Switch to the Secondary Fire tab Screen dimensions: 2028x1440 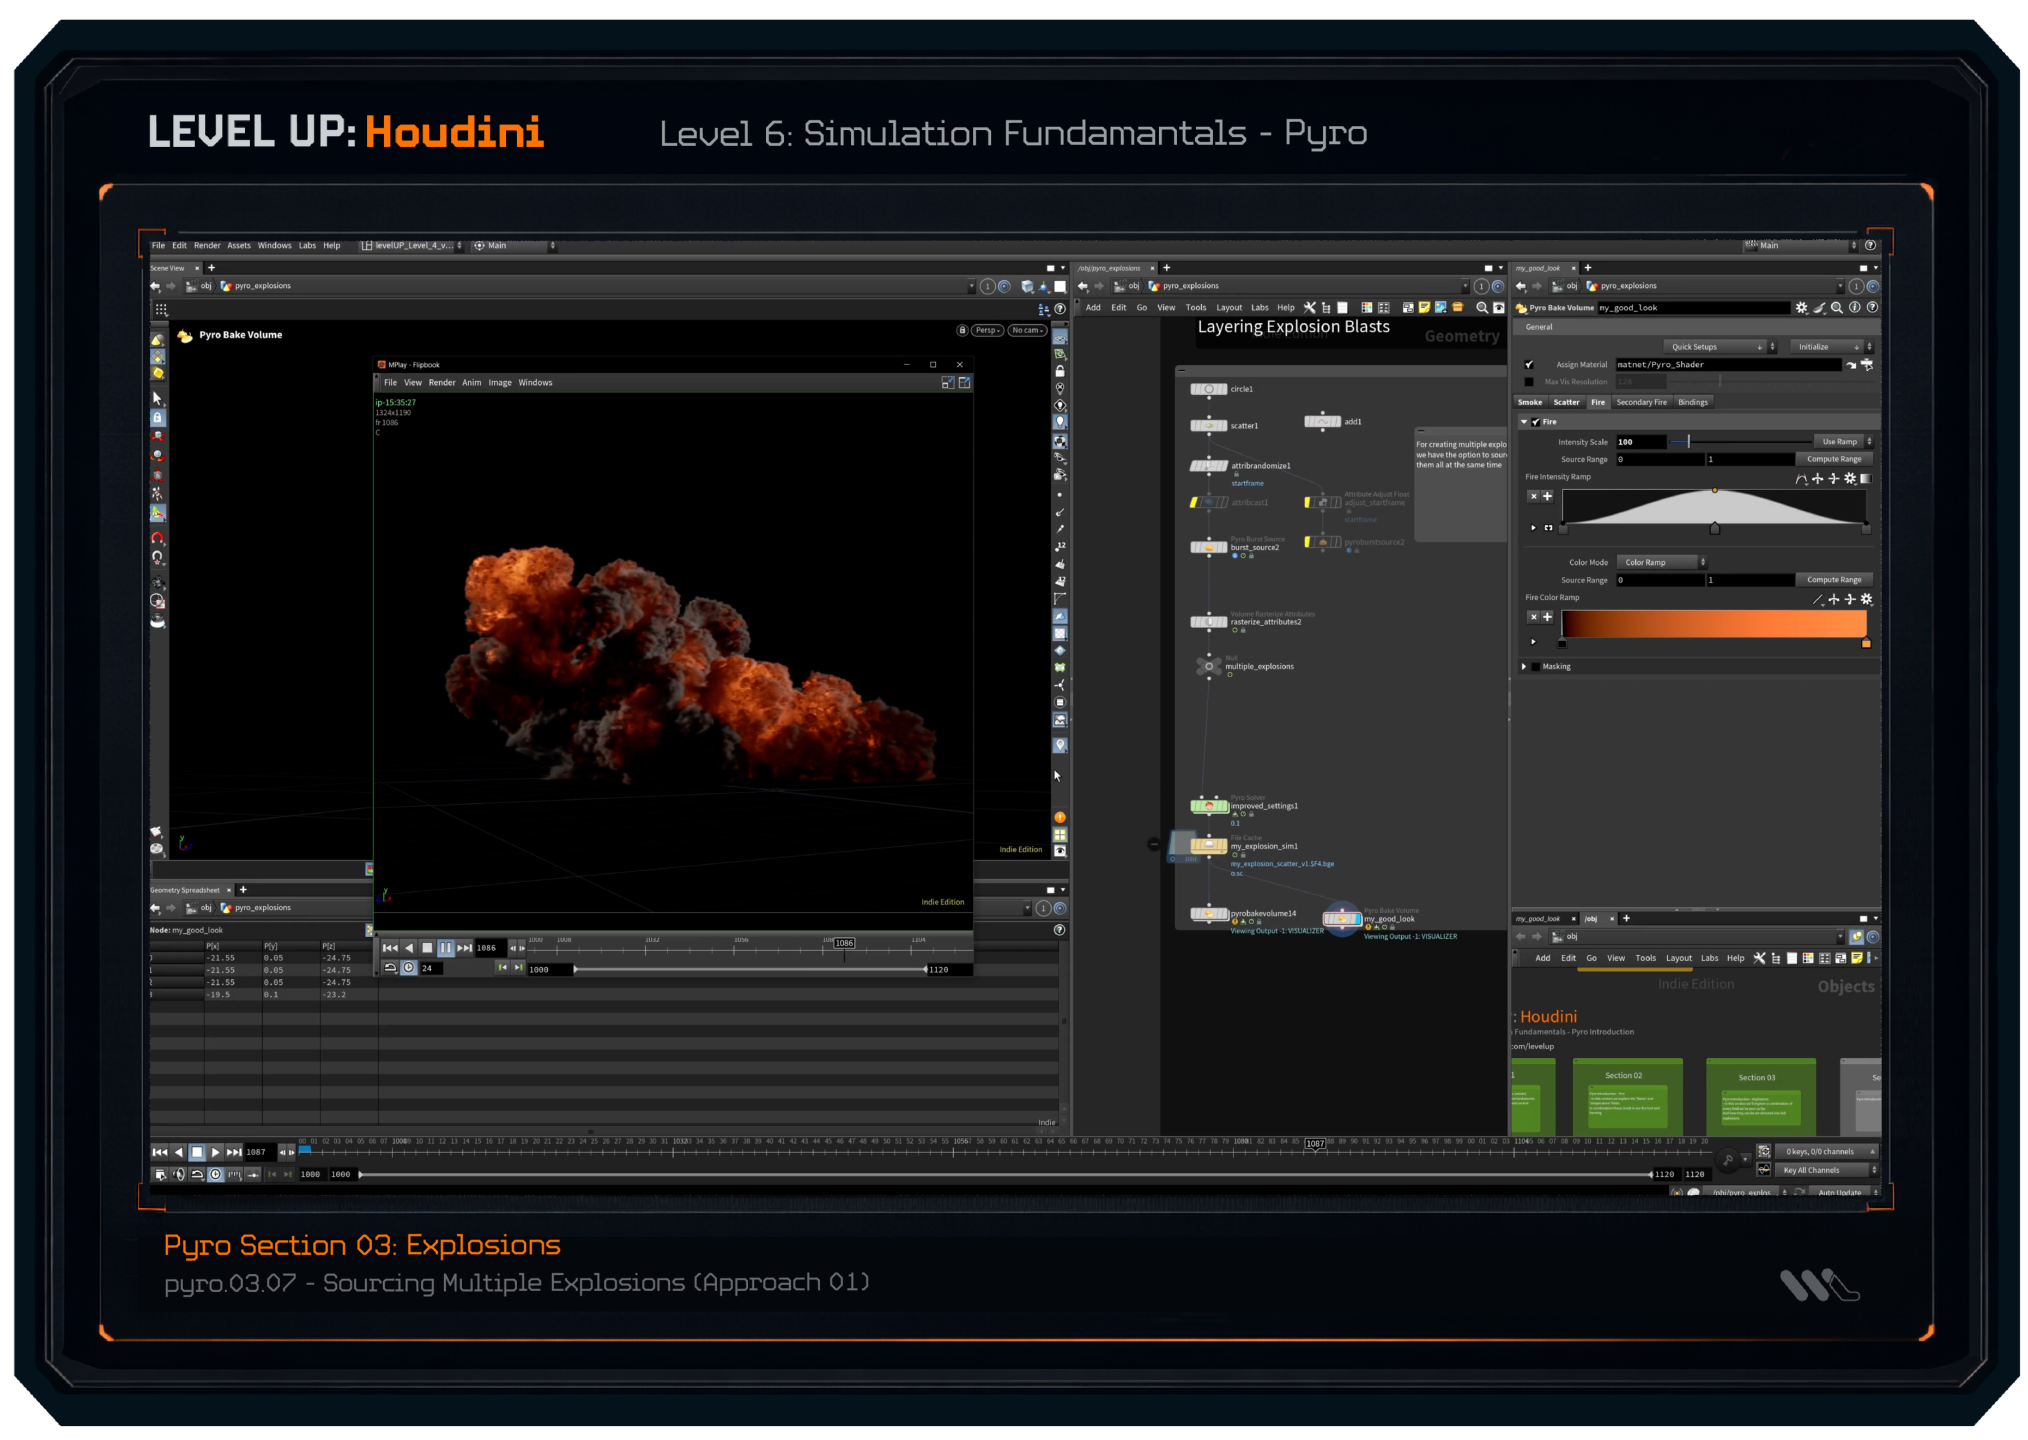(x=1641, y=402)
